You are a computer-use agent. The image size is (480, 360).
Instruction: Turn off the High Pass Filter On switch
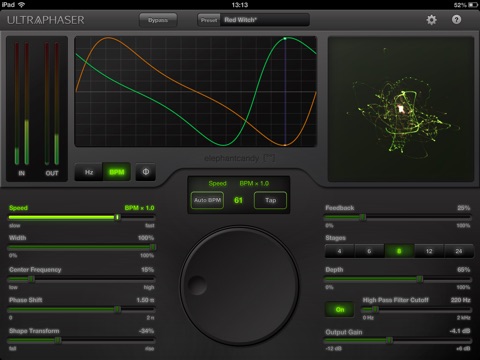[x=340, y=309]
